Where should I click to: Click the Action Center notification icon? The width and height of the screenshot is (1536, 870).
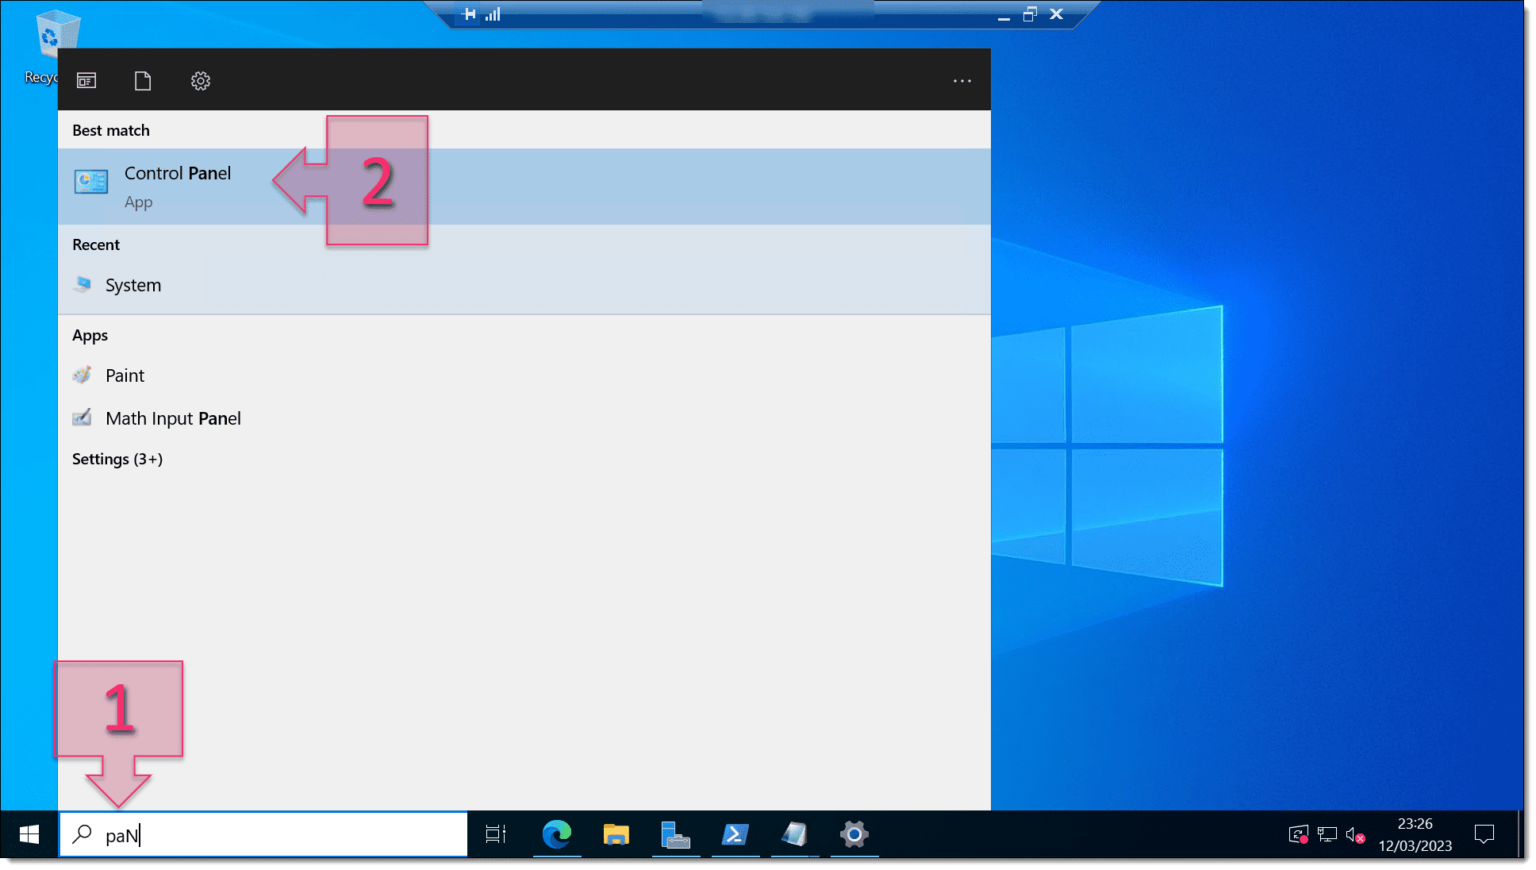pyautogui.click(x=1484, y=834)
